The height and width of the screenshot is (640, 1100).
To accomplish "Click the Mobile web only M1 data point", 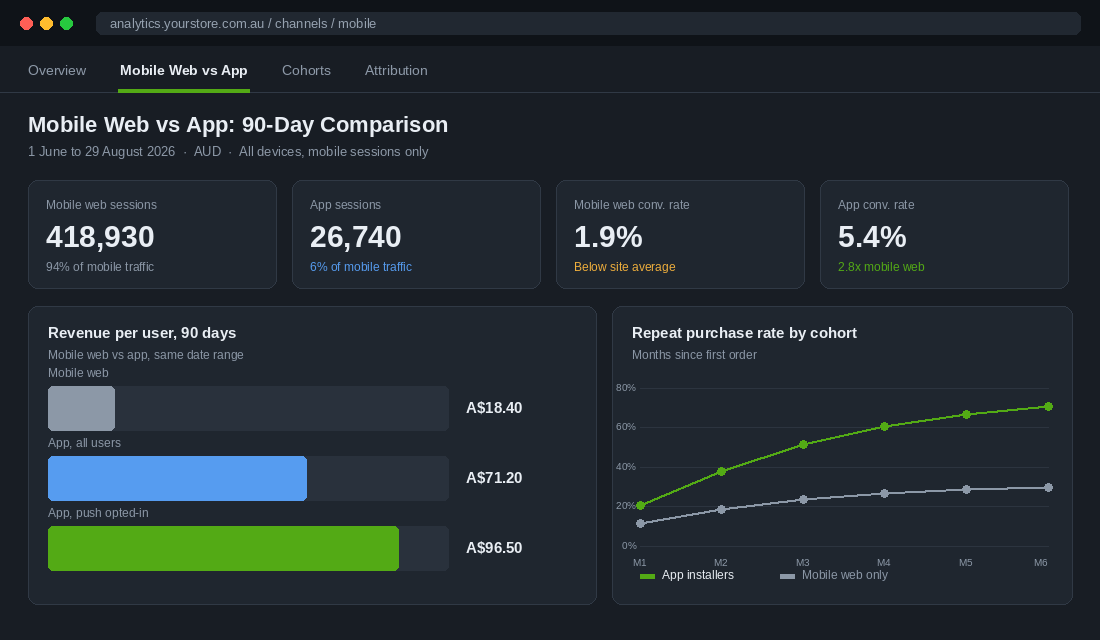I will coord(640,524).
